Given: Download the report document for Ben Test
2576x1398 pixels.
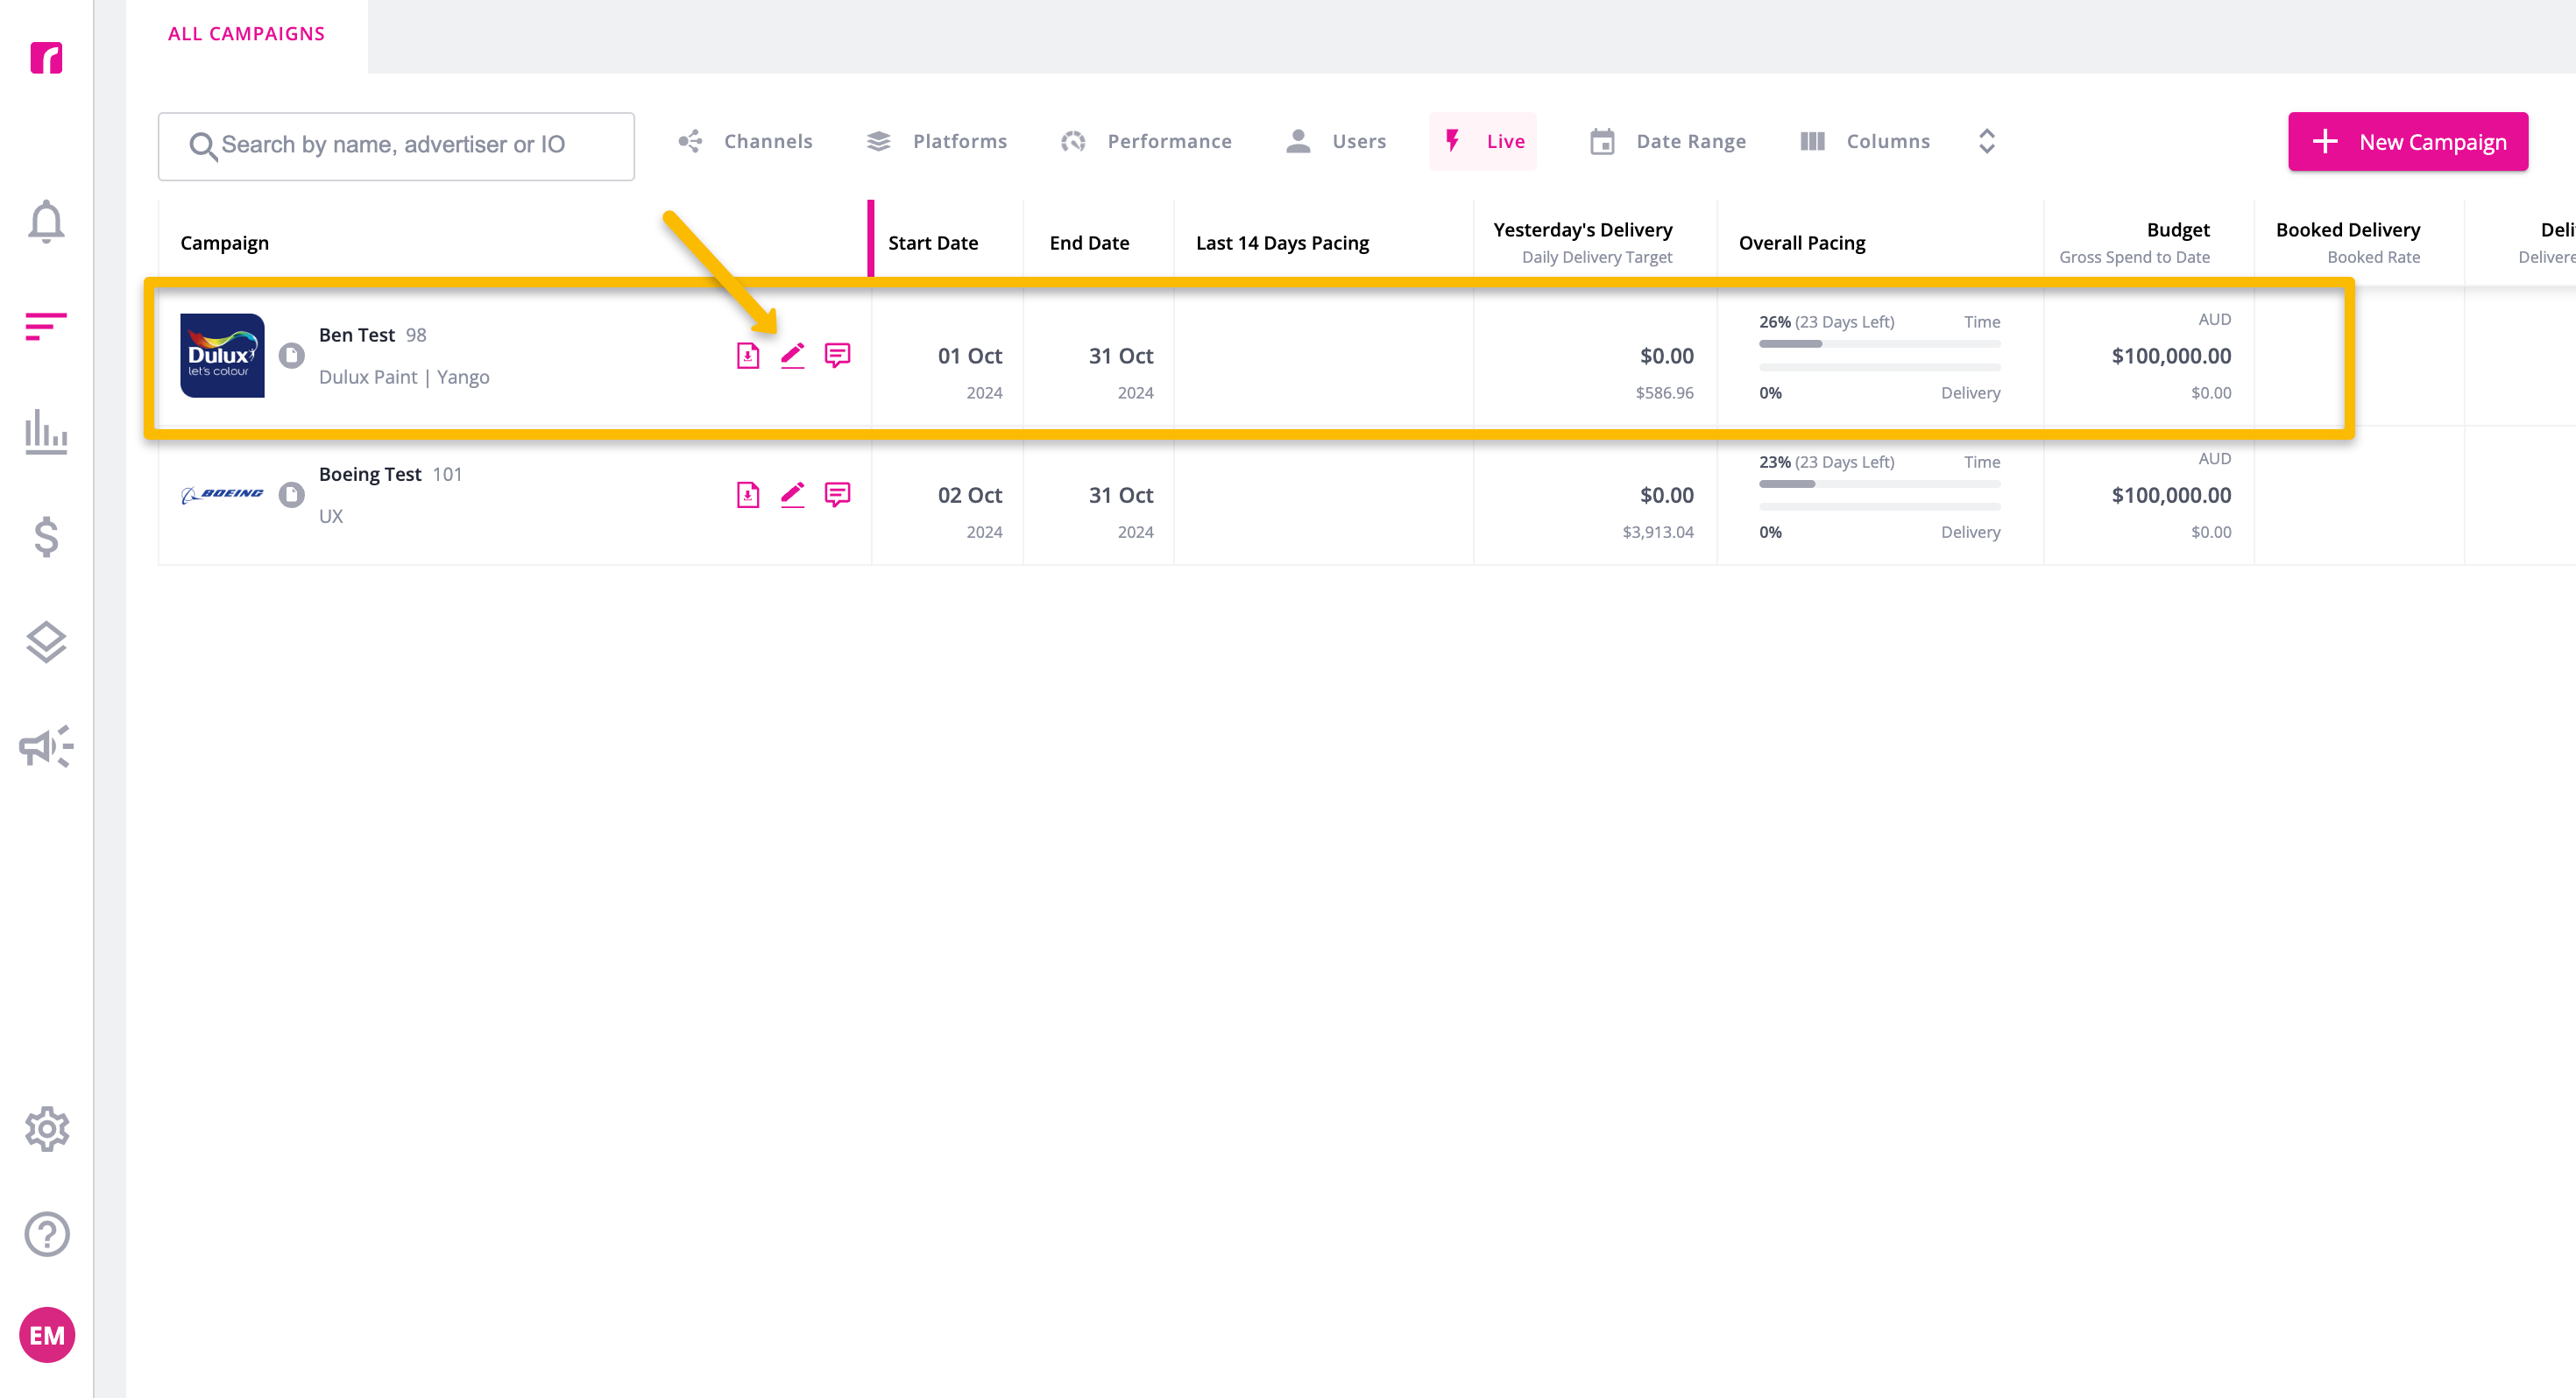Looking at the screenshot, I should [x=748, y=355].
